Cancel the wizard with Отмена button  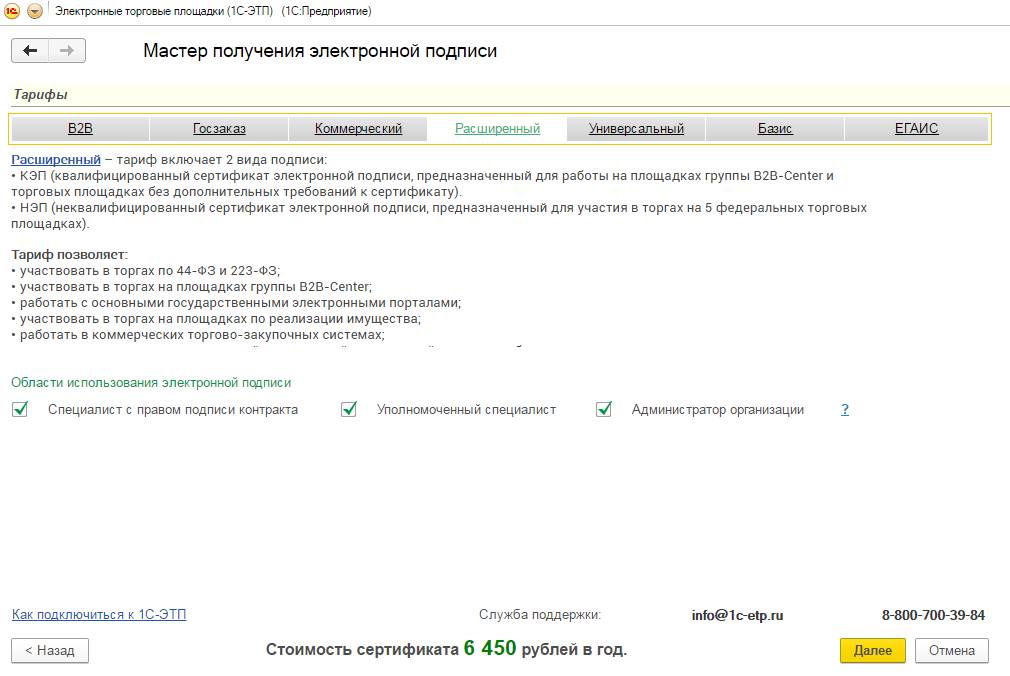[951, 650]
